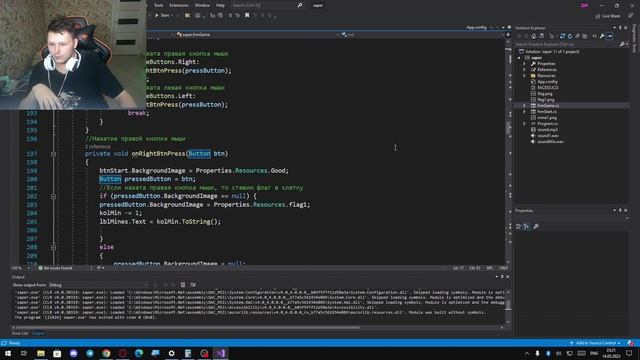Expand Program.cs node

click(524, 124)
